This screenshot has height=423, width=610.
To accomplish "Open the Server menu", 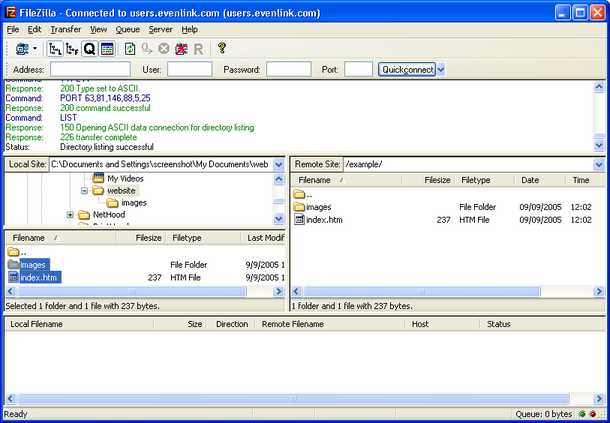I will 160,30.
